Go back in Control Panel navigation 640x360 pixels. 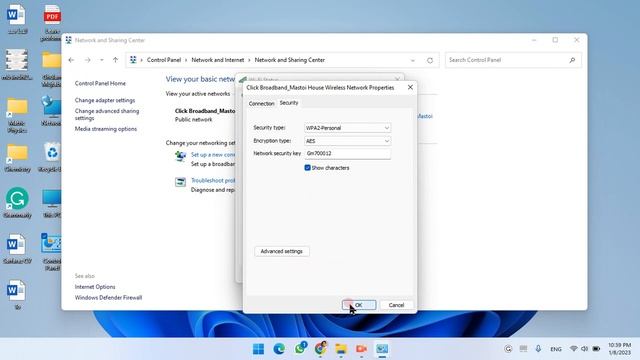coord(71,60)
